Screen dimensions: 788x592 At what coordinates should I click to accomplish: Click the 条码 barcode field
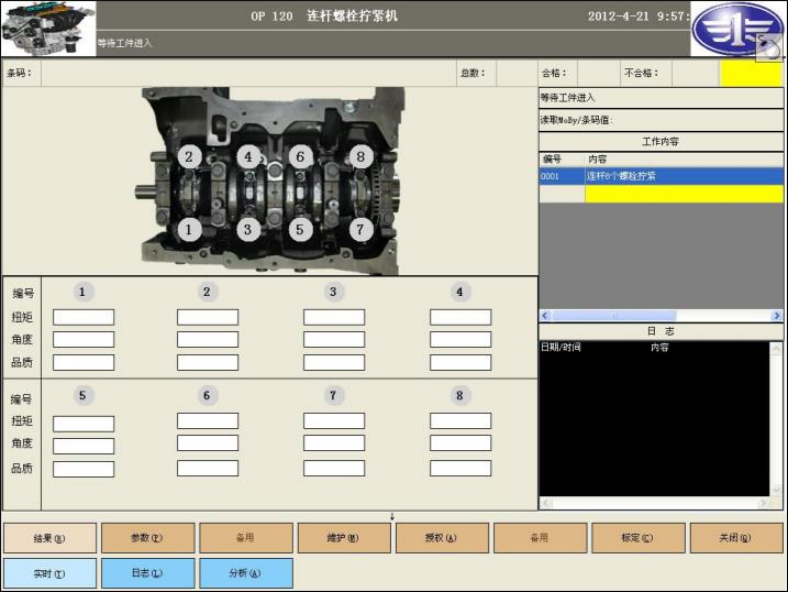(x=248, y=73)
